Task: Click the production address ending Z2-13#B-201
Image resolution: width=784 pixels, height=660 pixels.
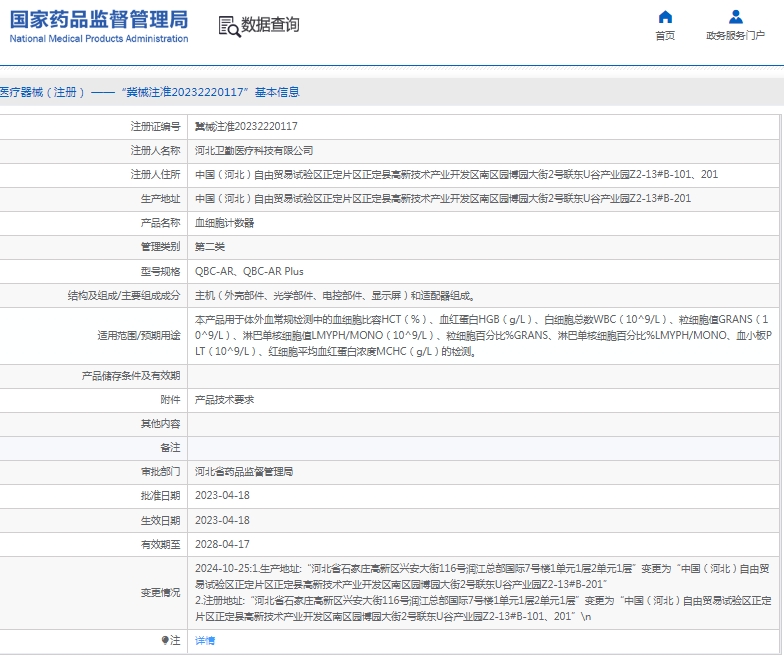Action: pyautogui.click(x=443, y=198)
